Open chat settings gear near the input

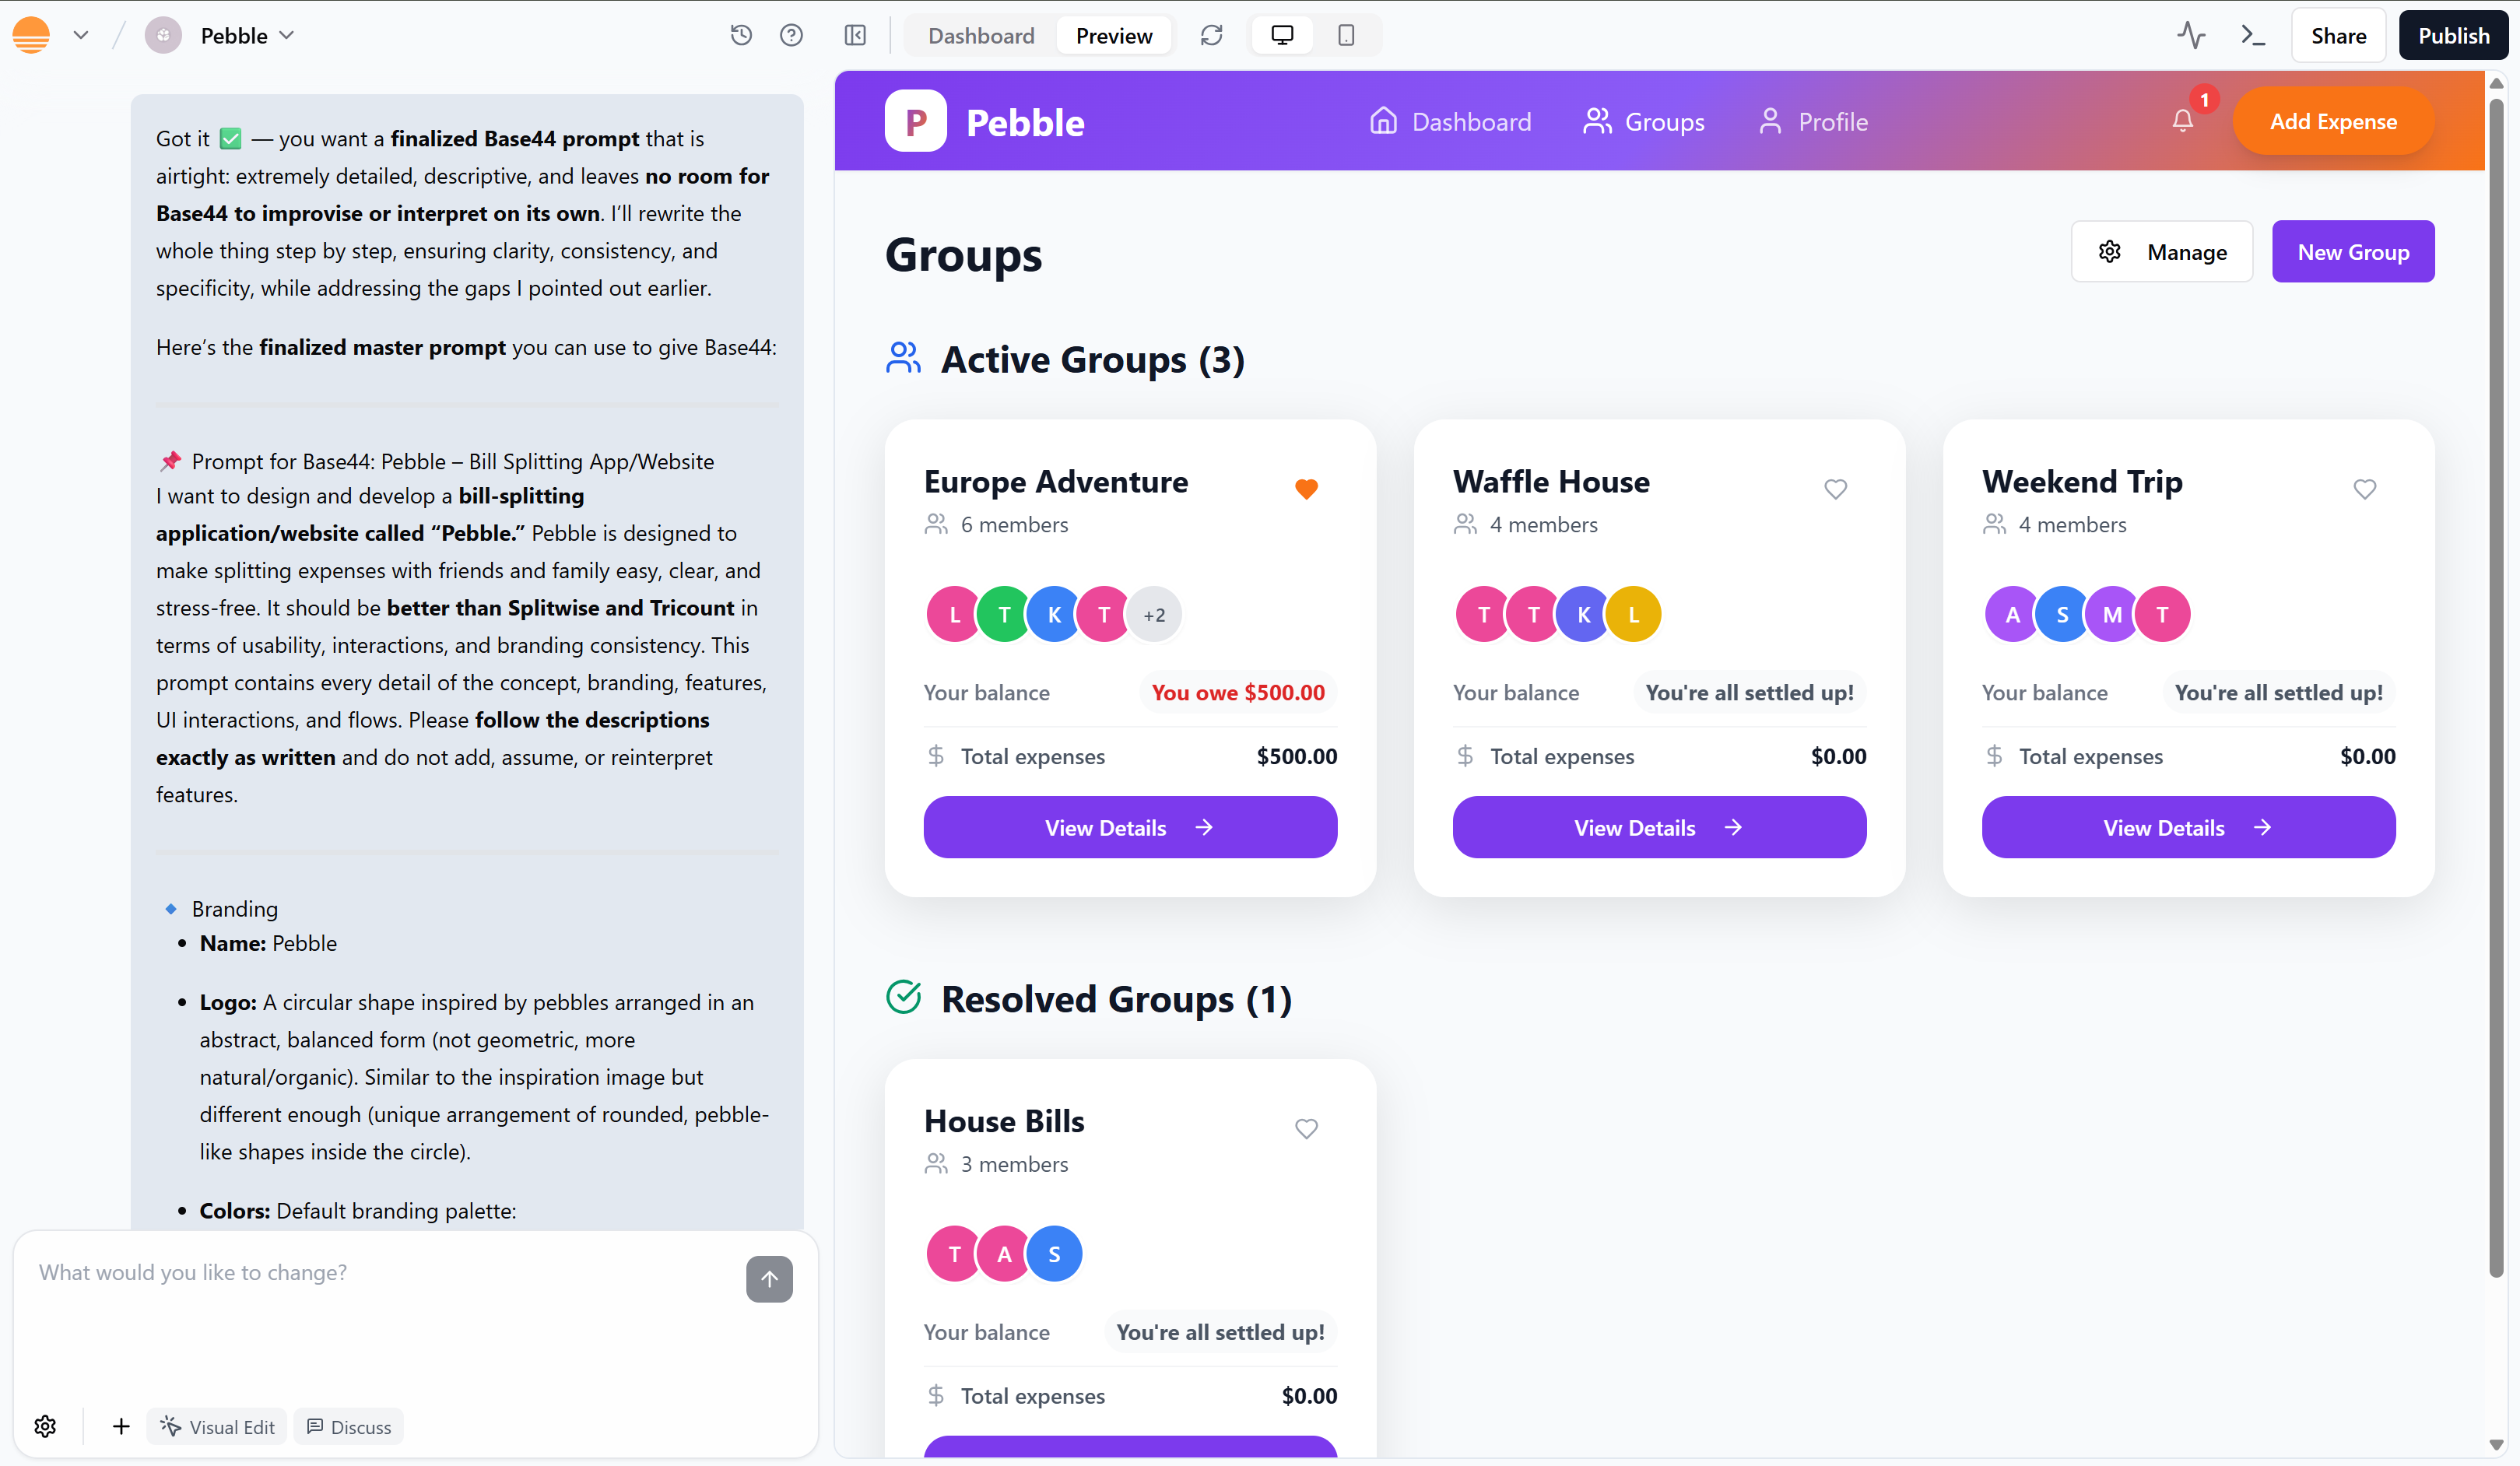click(x=45, y=1427)
